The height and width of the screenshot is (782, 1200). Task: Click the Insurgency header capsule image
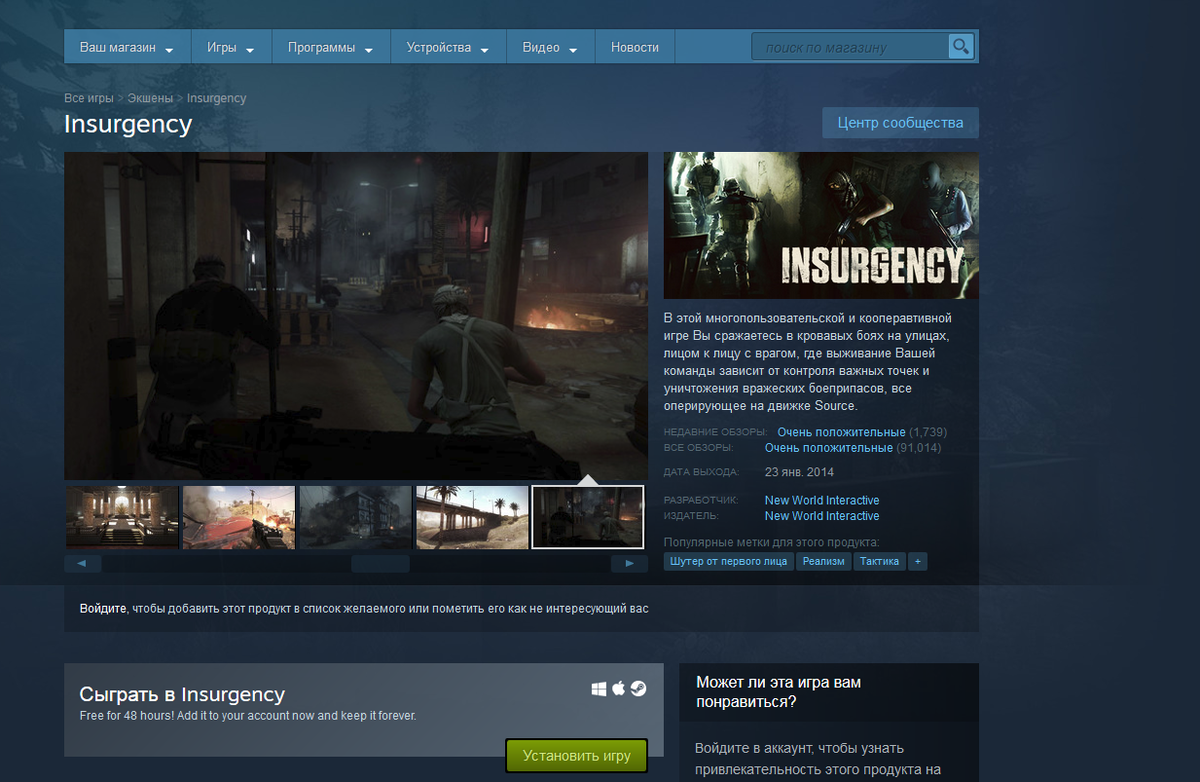821,225
